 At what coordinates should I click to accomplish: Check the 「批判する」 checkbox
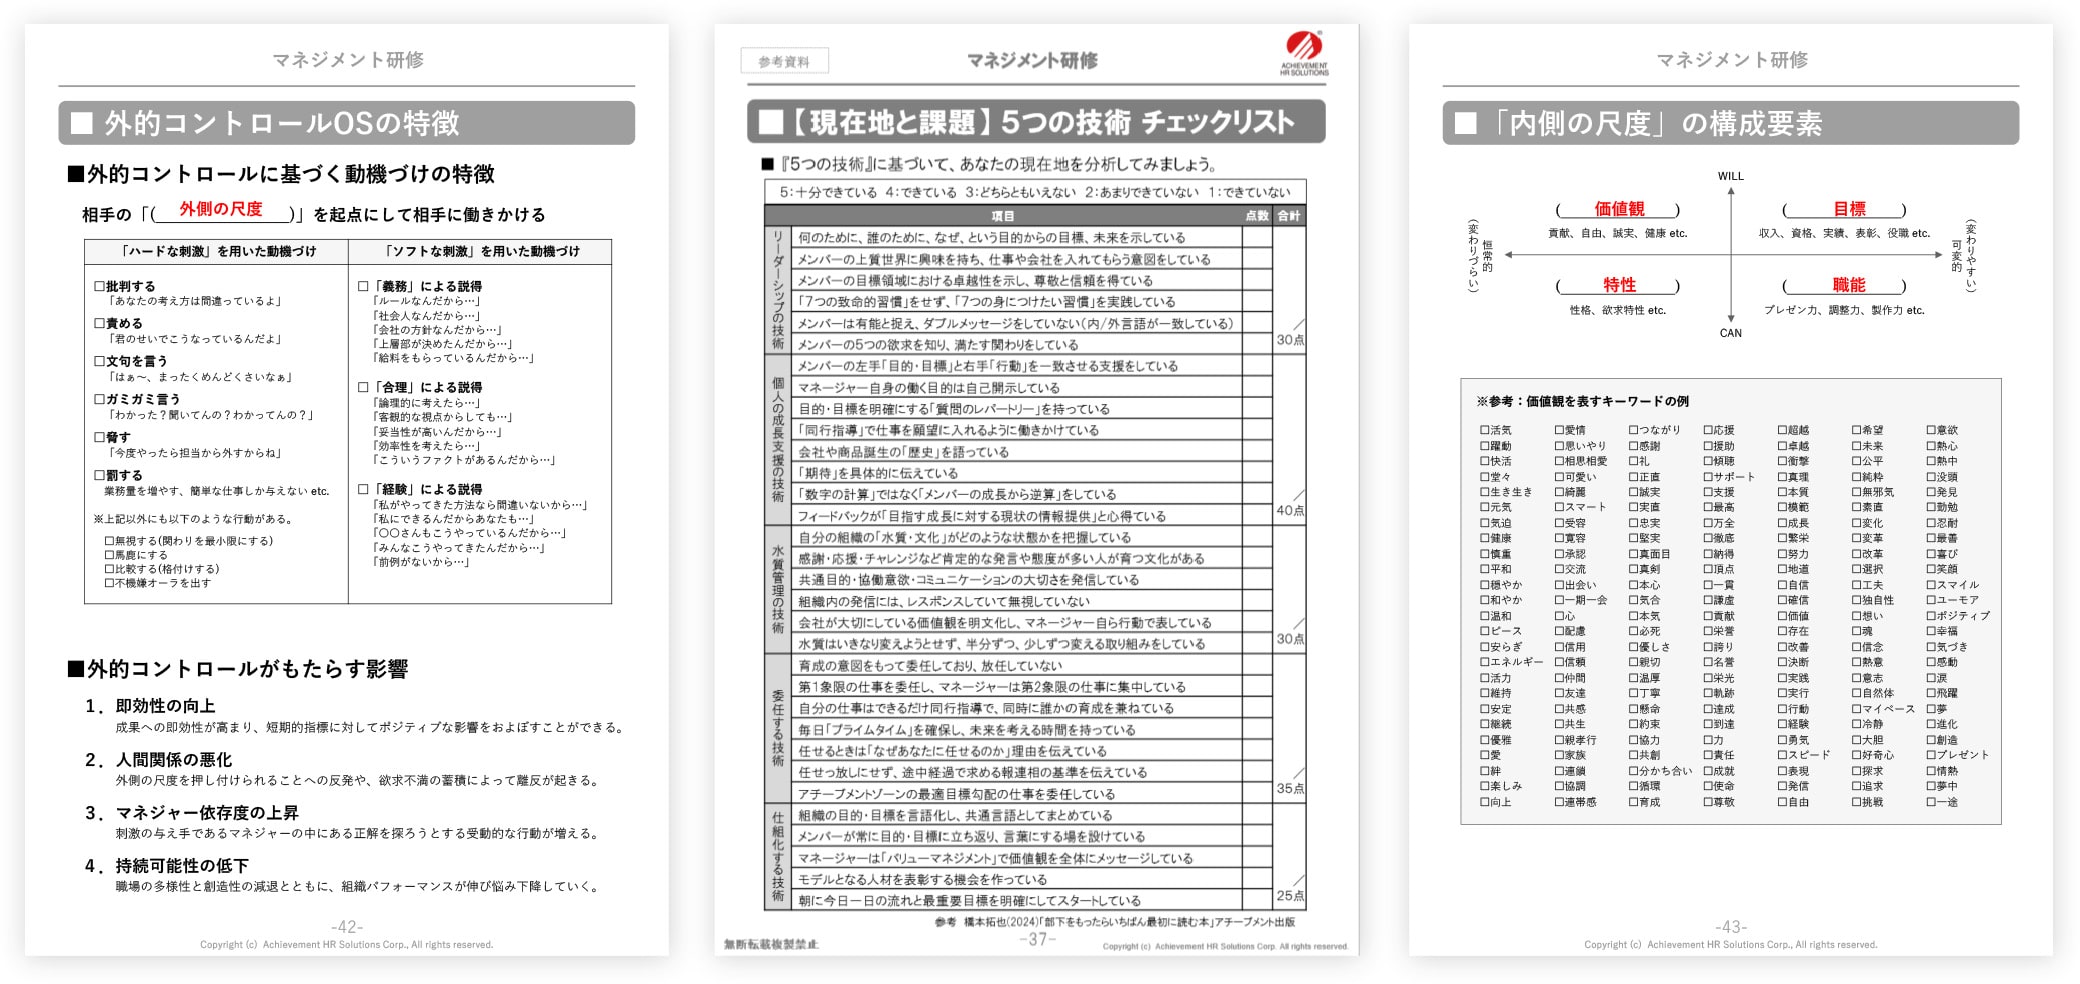tap(97, 284)
